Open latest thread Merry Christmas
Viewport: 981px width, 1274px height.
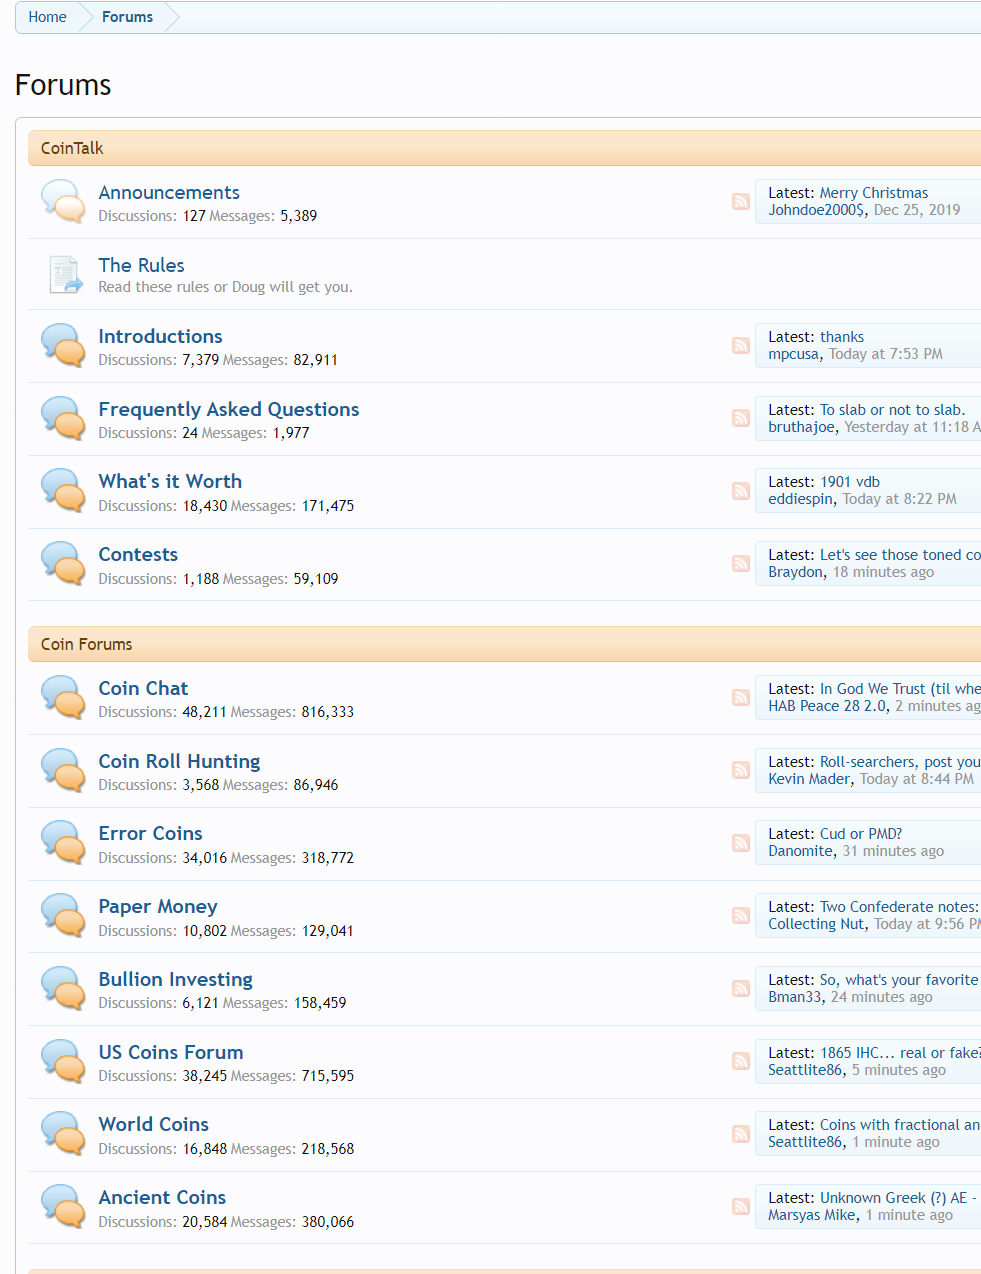pyautogui.click(x=874, y=193)
